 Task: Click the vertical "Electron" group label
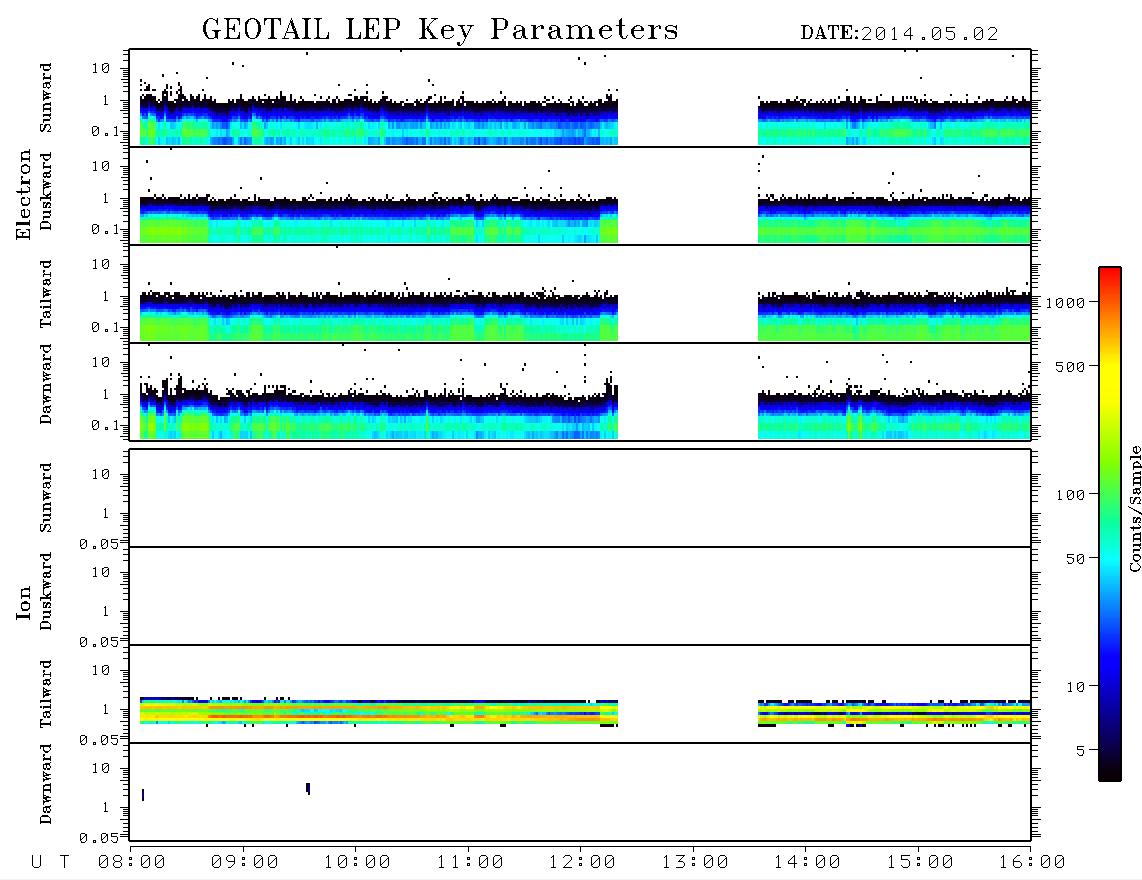(23, 194)
